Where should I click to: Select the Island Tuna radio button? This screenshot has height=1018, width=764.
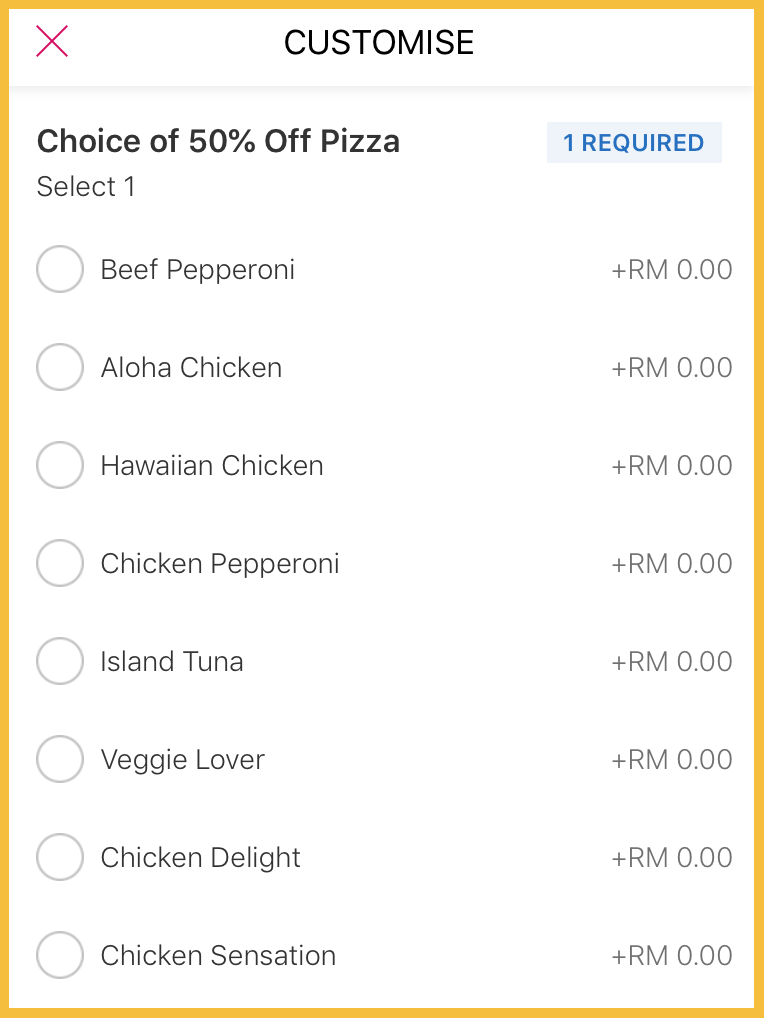point(59,662)
